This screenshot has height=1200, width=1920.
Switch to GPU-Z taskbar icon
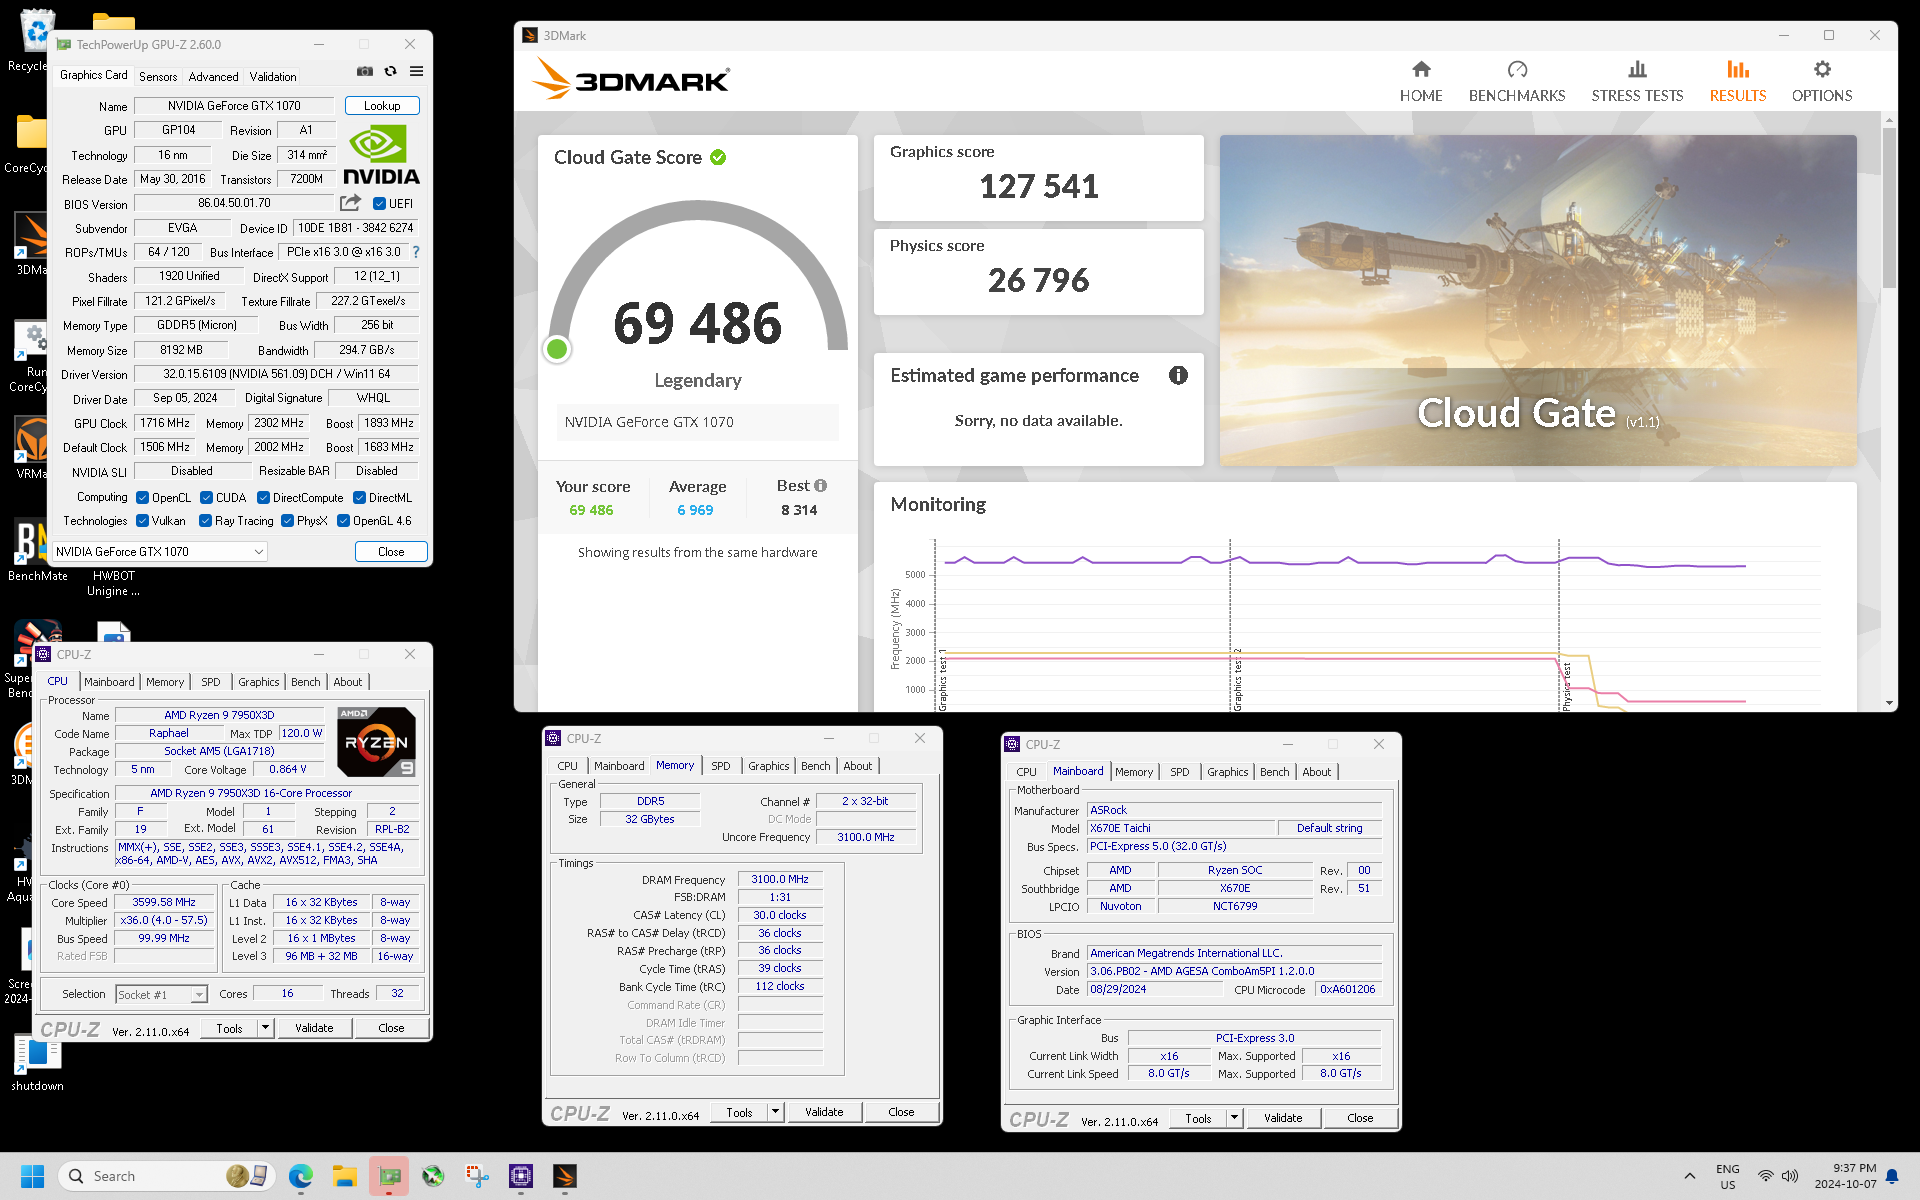click(x=389, y=1176)
